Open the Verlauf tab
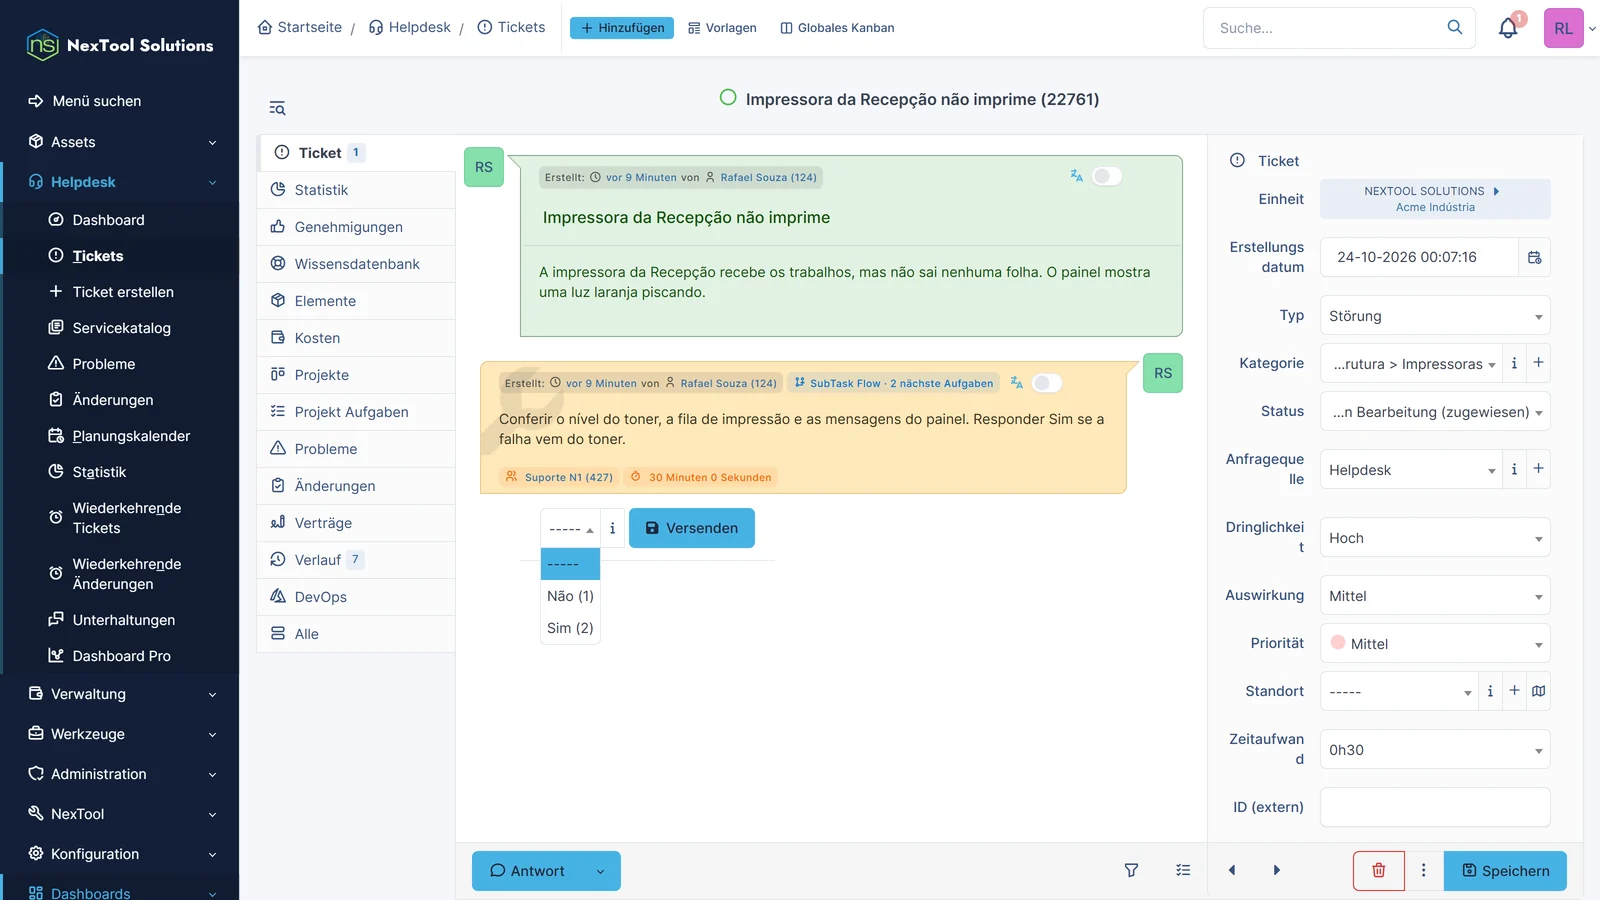Screen dimensions: 1600x900 (x=356, y=560)
